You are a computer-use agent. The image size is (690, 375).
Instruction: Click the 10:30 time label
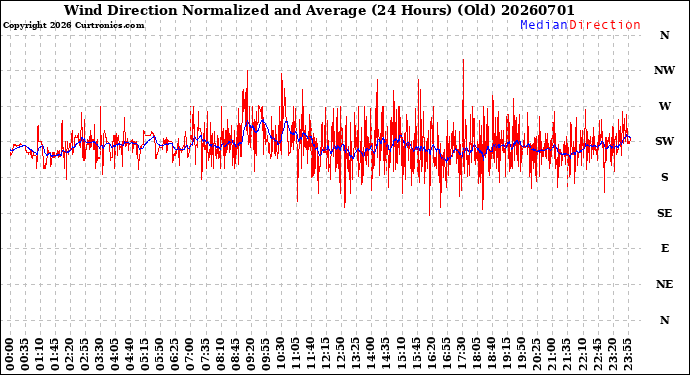[x=281, y=354]
